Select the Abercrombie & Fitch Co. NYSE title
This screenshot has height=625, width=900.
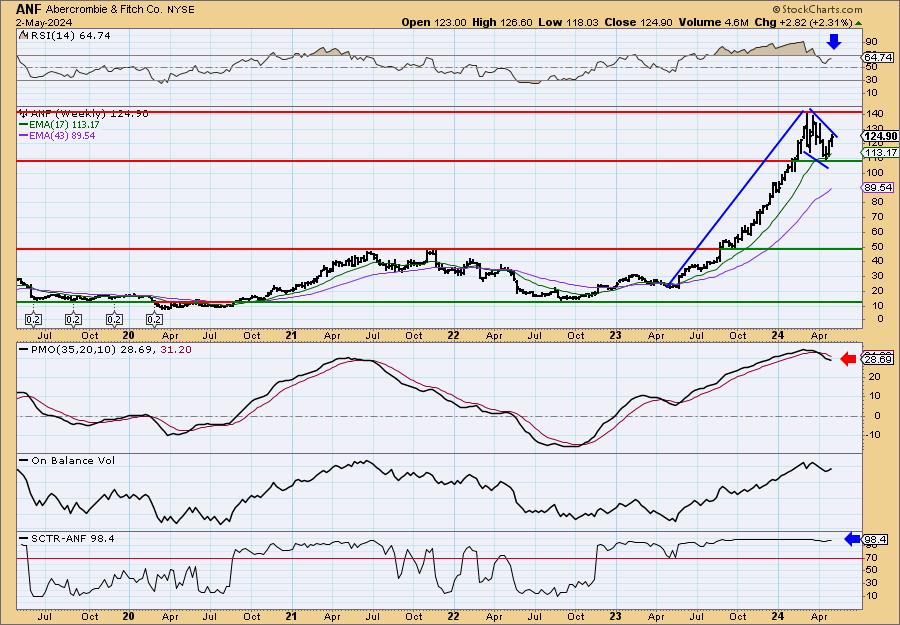click(120, 10)
